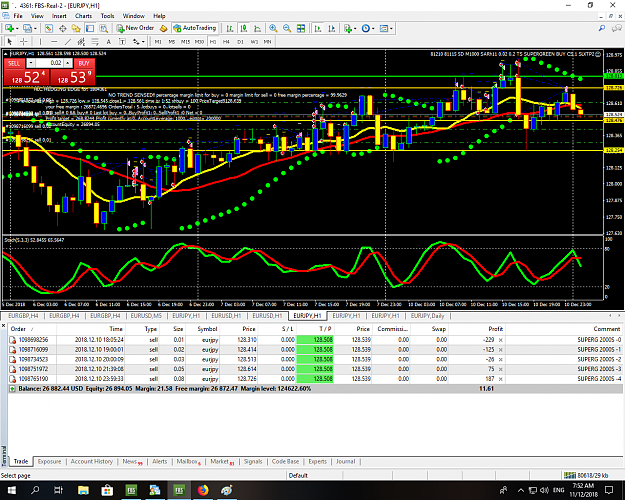Select the order row 1098734523
The height and width of the screenshot is (500, 625).
(314, 359)
